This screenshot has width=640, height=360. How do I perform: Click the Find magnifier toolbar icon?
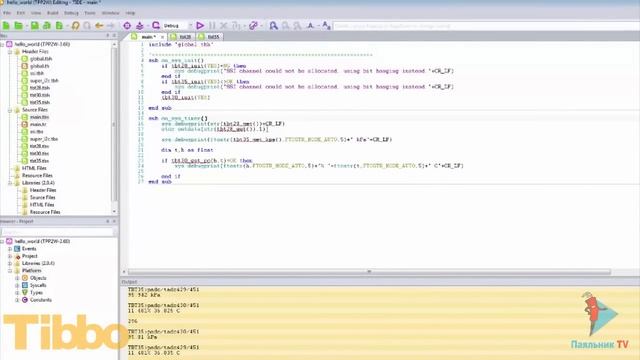pos(273,26)
